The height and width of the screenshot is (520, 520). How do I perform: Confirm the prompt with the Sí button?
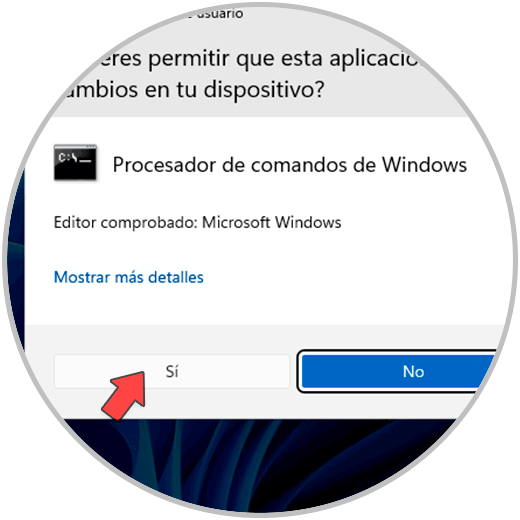(172, 371)
